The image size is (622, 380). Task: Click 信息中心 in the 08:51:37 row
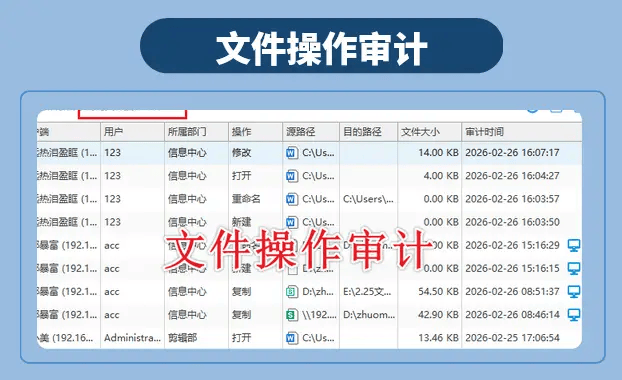pyautogui.click(x=187, y=292)
